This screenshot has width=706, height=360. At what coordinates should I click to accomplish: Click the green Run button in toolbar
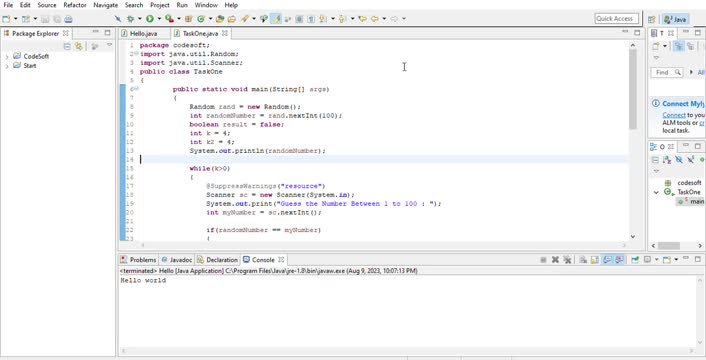149,19
